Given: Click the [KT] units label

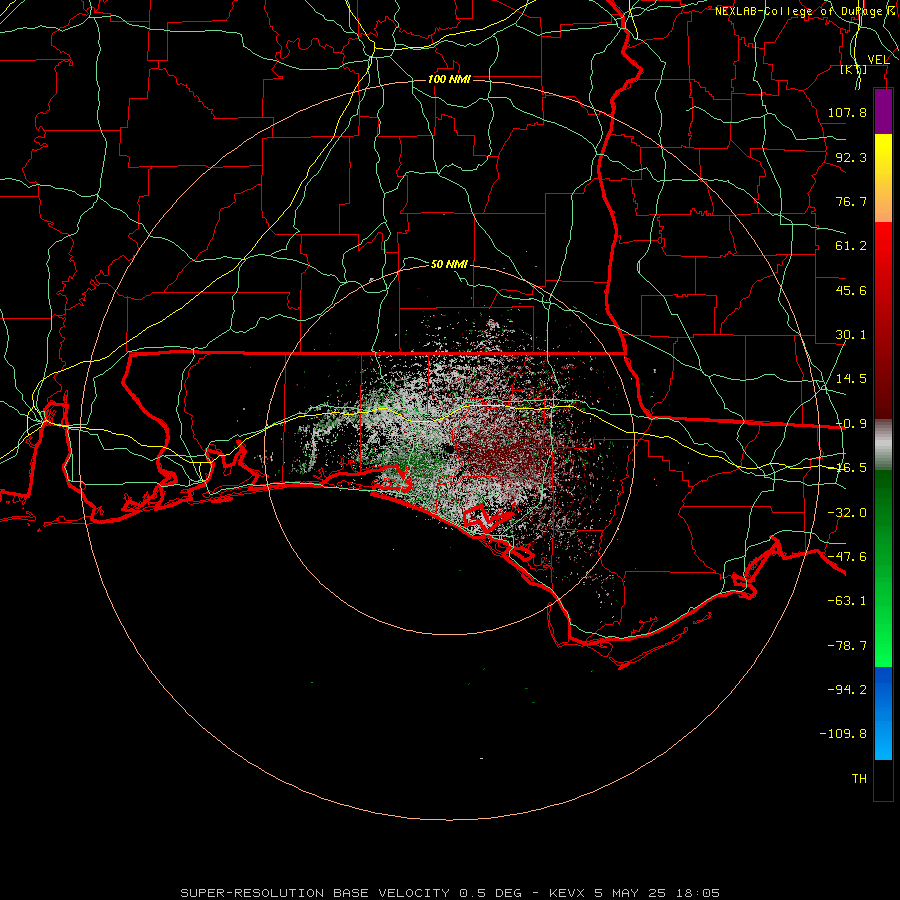Looking at the screenshot, I should point(854,69).
